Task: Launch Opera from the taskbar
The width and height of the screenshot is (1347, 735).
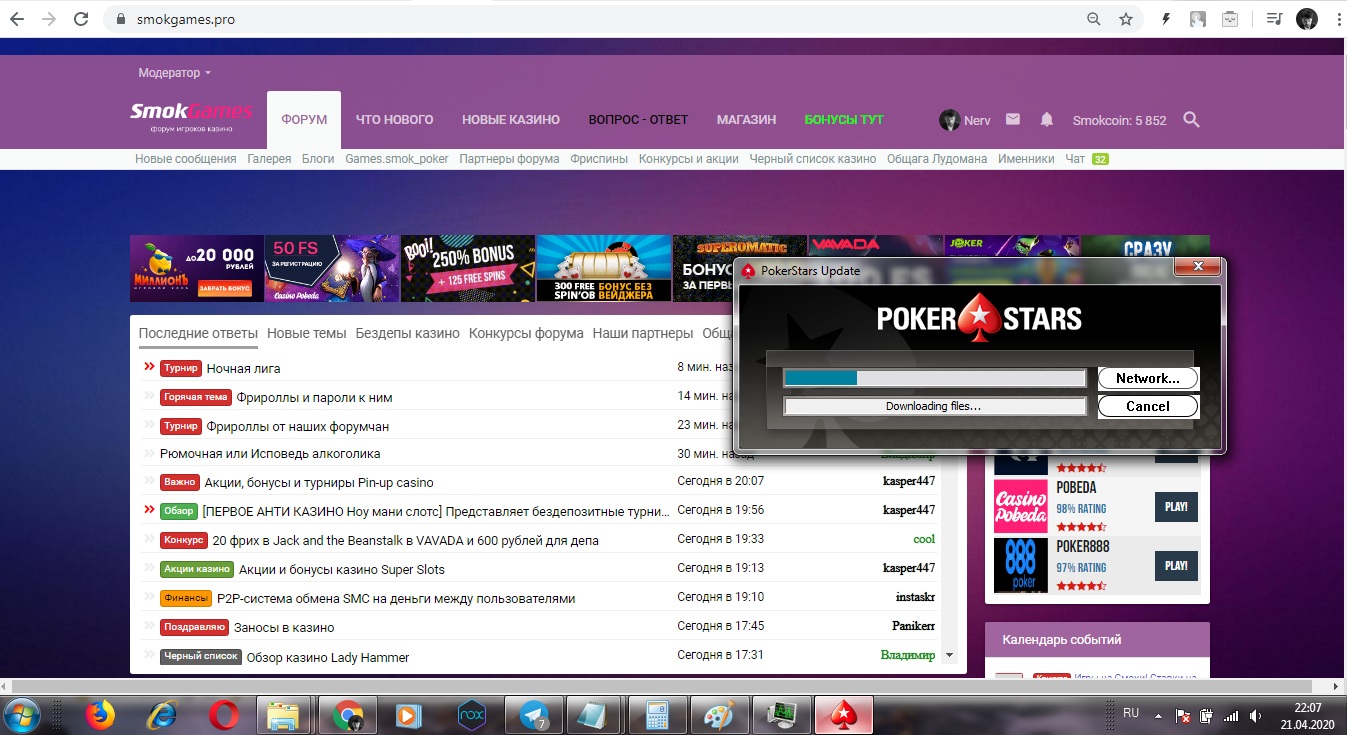Action: pyautogui.click(x=224, y=715)
